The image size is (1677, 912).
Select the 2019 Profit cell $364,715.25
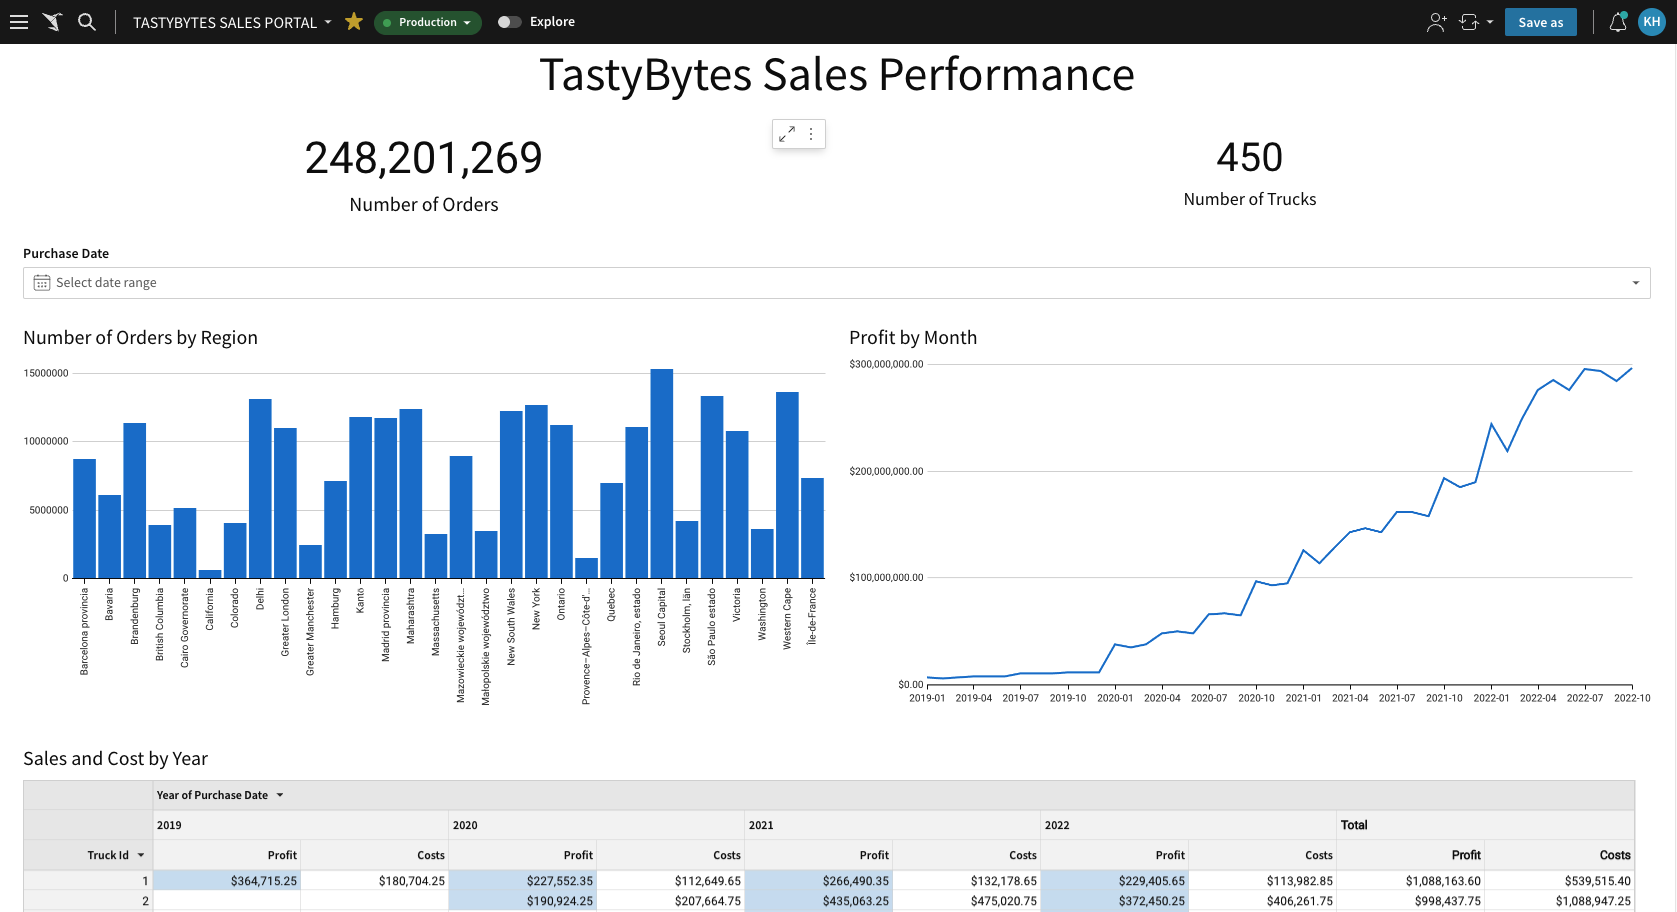[227, 881]
